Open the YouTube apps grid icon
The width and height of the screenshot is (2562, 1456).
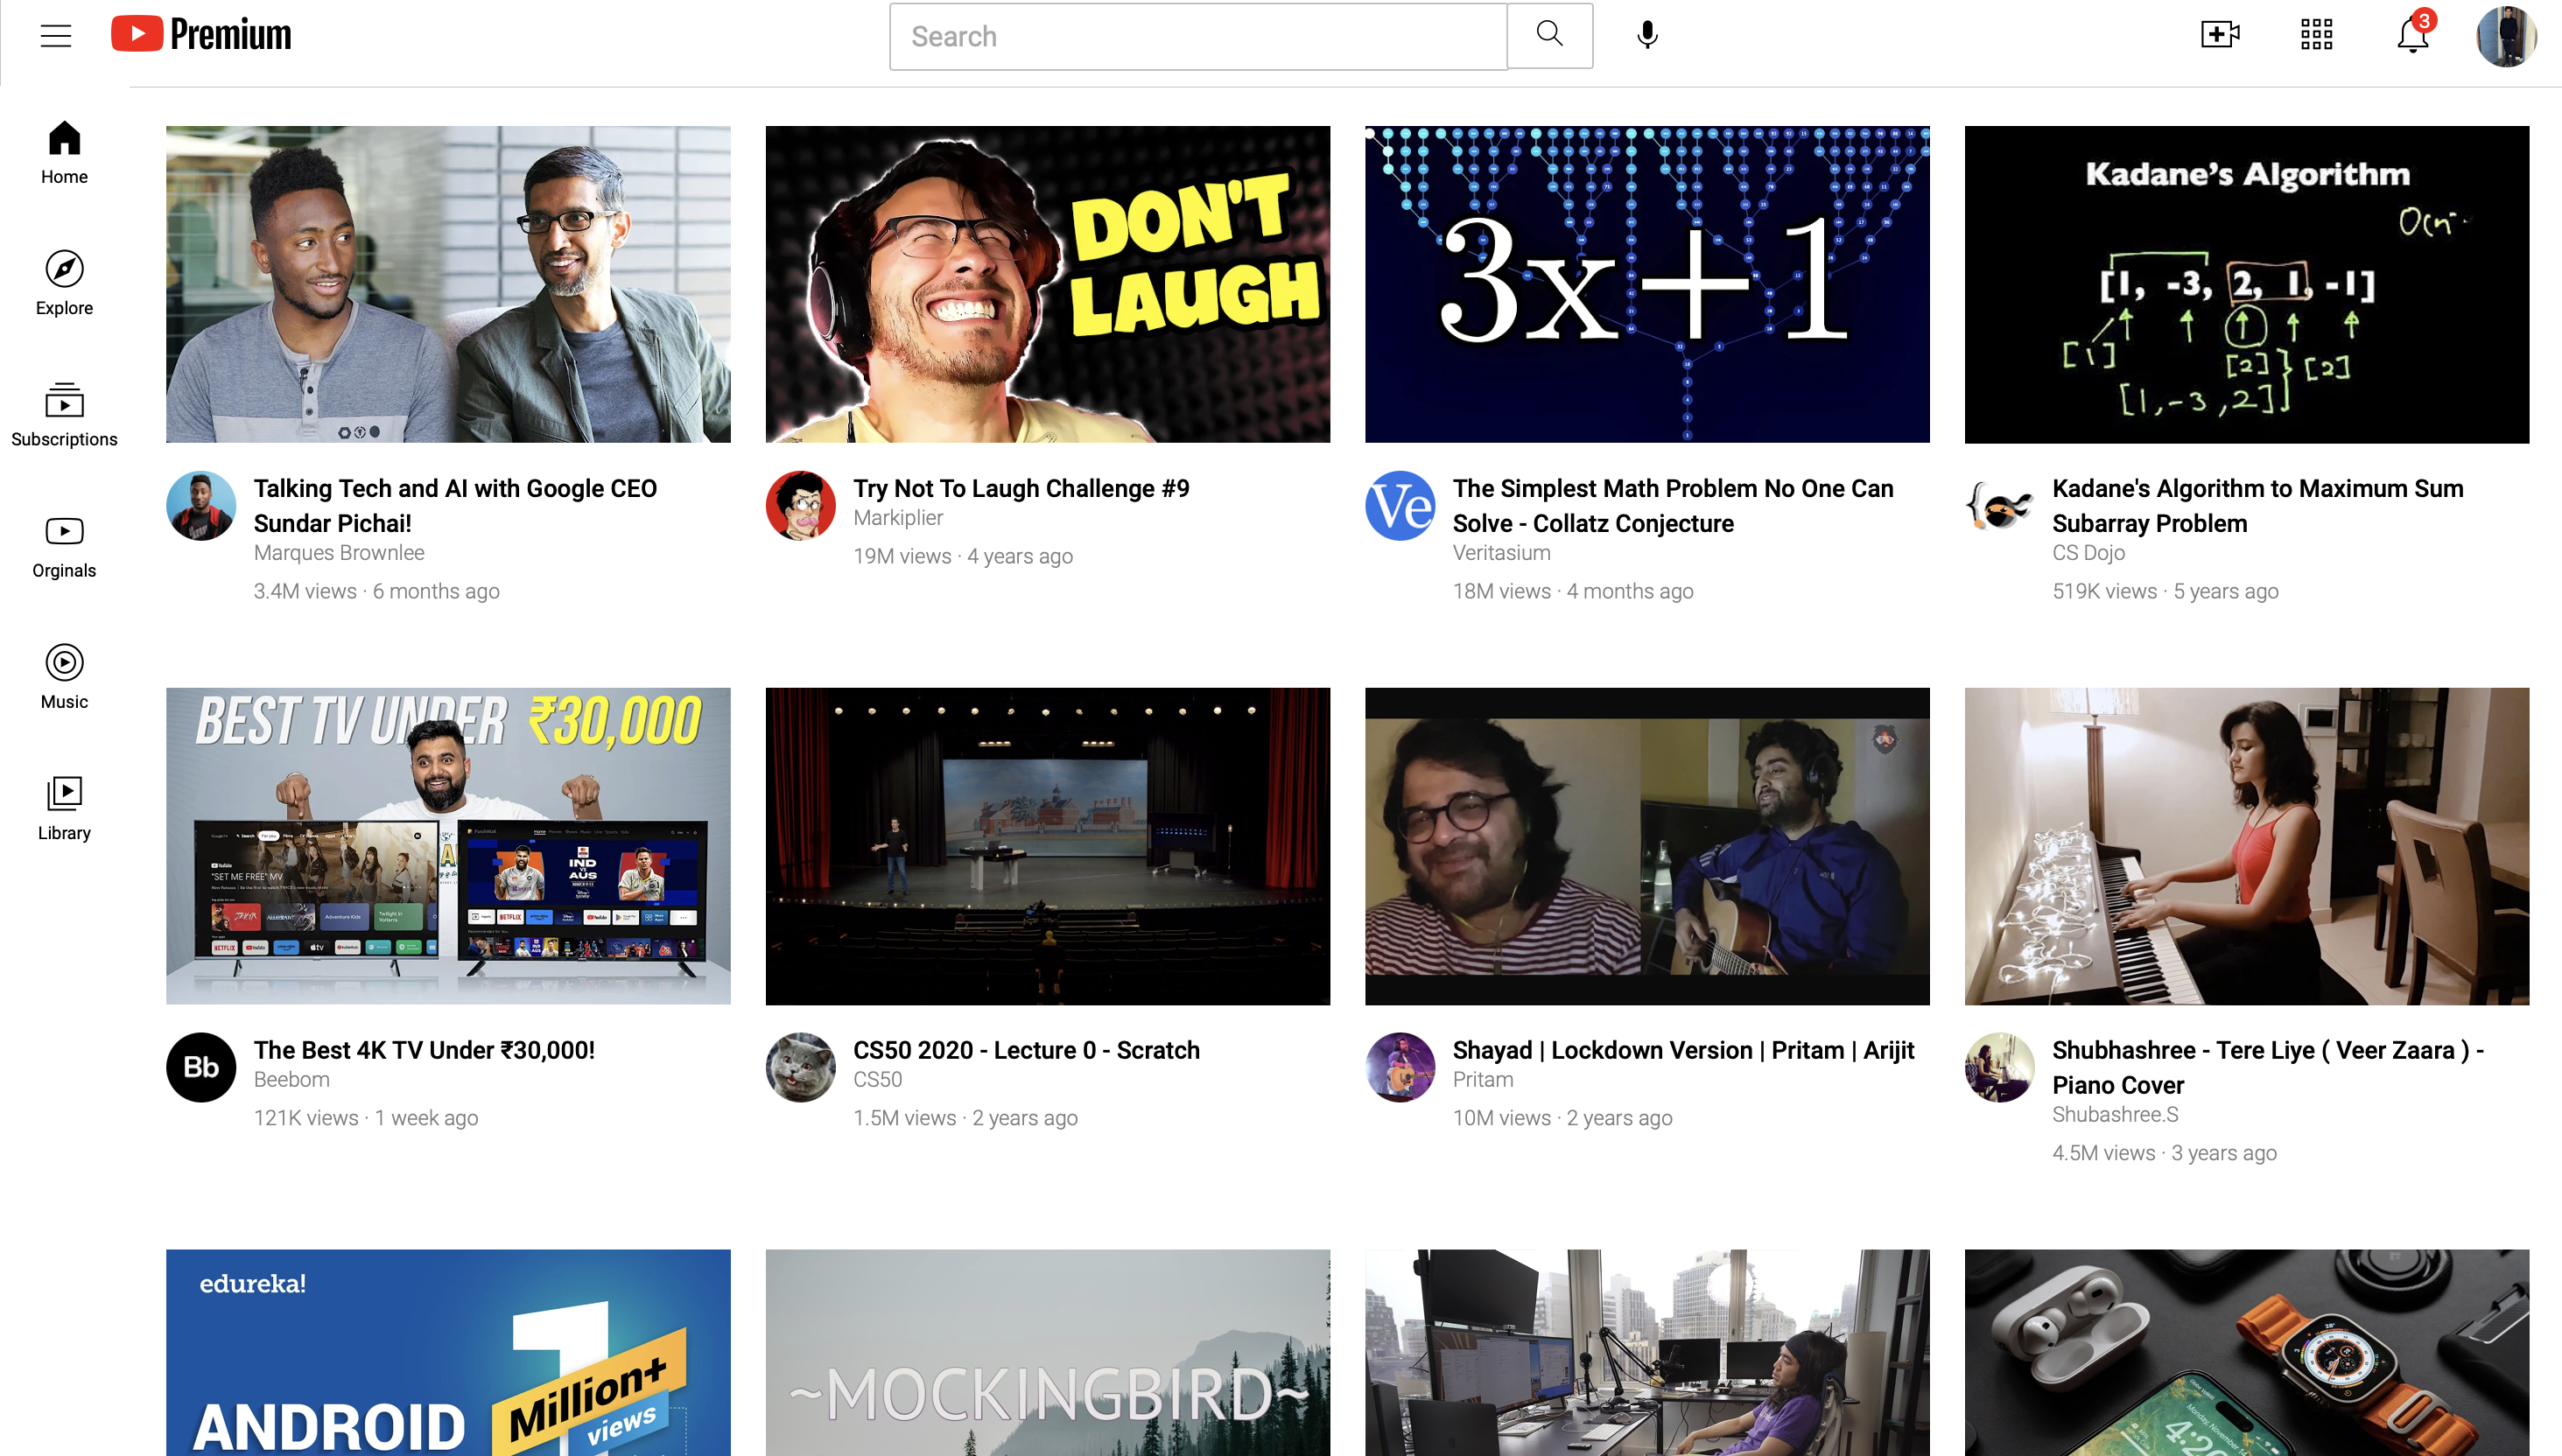coord(2316,35)
